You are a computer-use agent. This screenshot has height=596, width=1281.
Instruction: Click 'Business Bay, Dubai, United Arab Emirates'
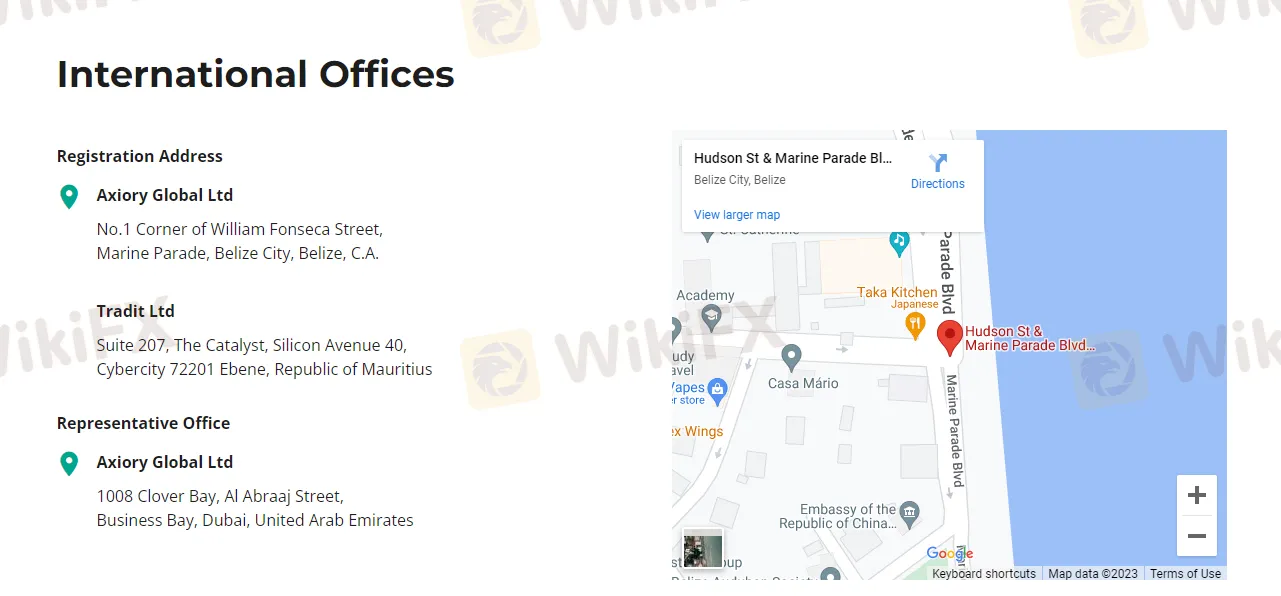[x=255, y=520]
